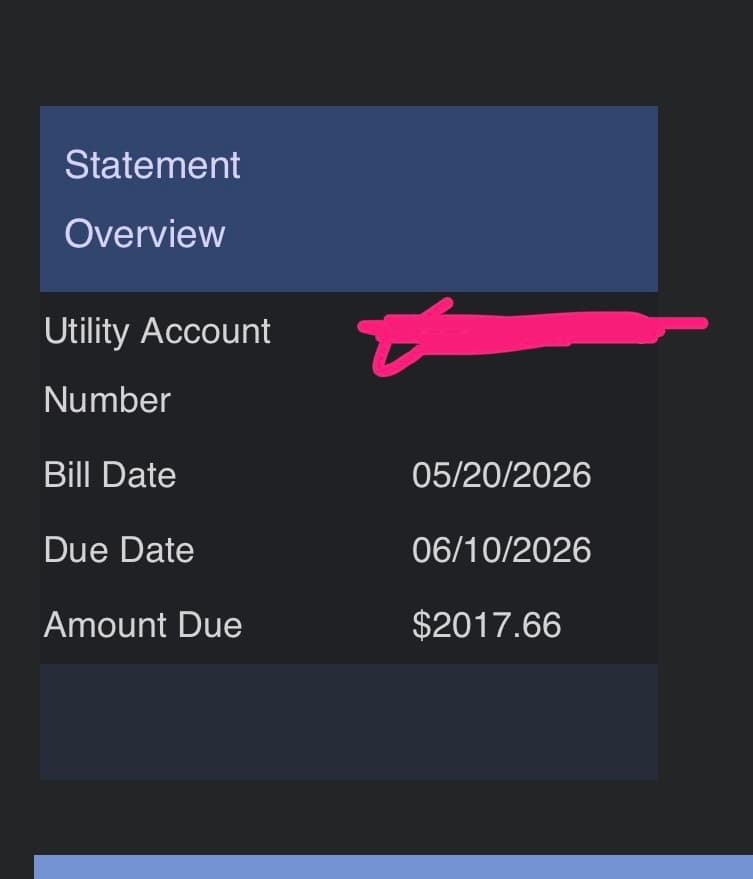The width and height of the screenshot is (753, 879).
Task: Select the due date value 06/10/2026
Action: (501, 550)
